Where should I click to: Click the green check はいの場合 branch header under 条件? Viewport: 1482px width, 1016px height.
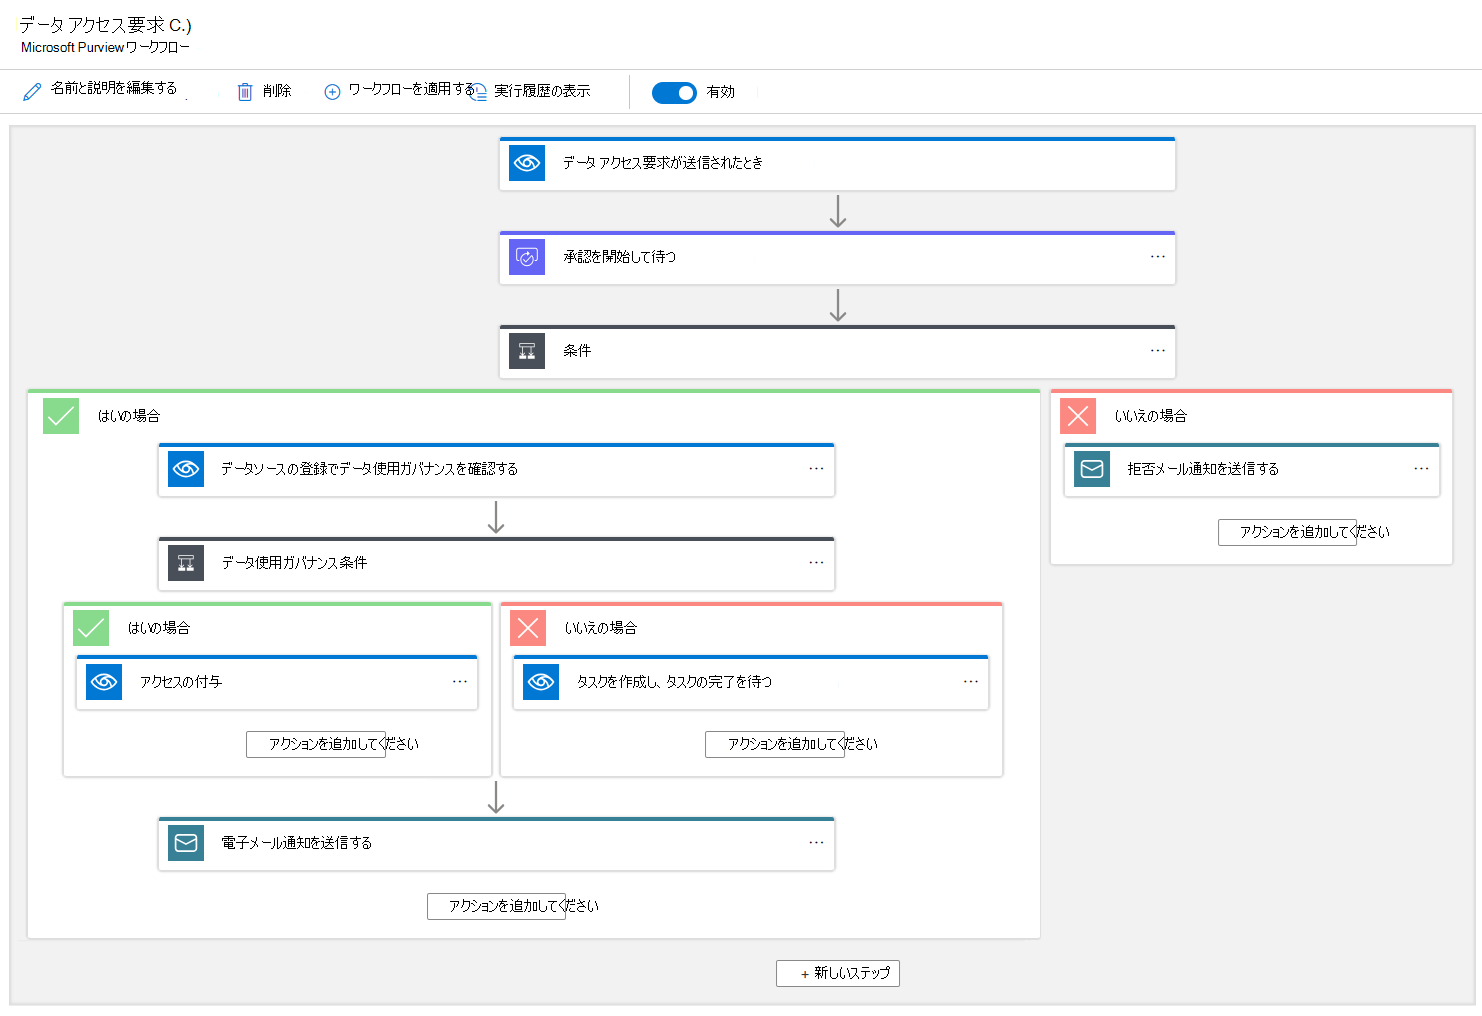pos(61,416)
